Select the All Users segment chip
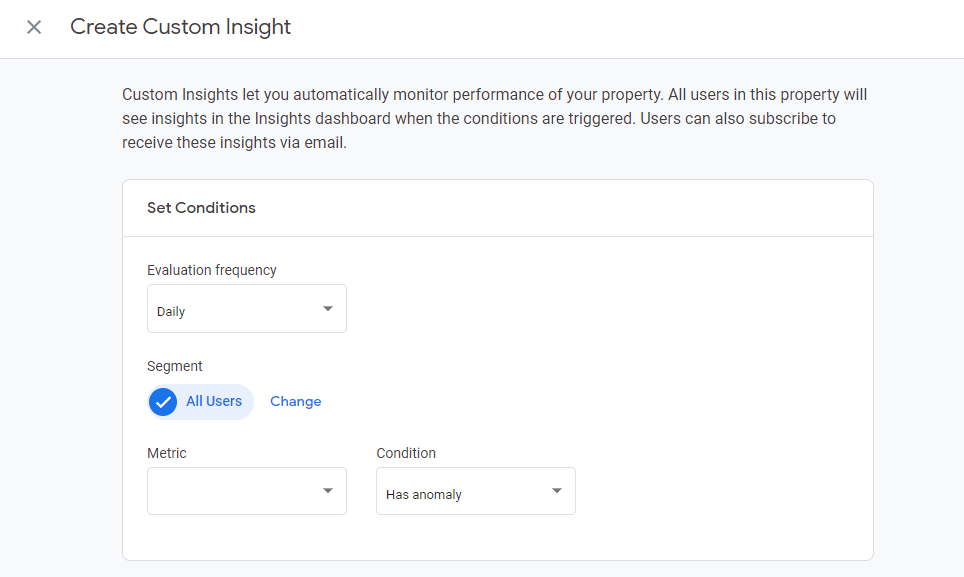Viewport: 964px width, 577px height. tap(200, 402)
